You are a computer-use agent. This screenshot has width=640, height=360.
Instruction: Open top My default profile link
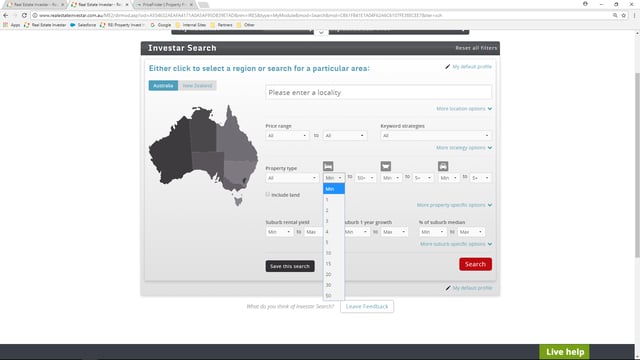[472, 67]
